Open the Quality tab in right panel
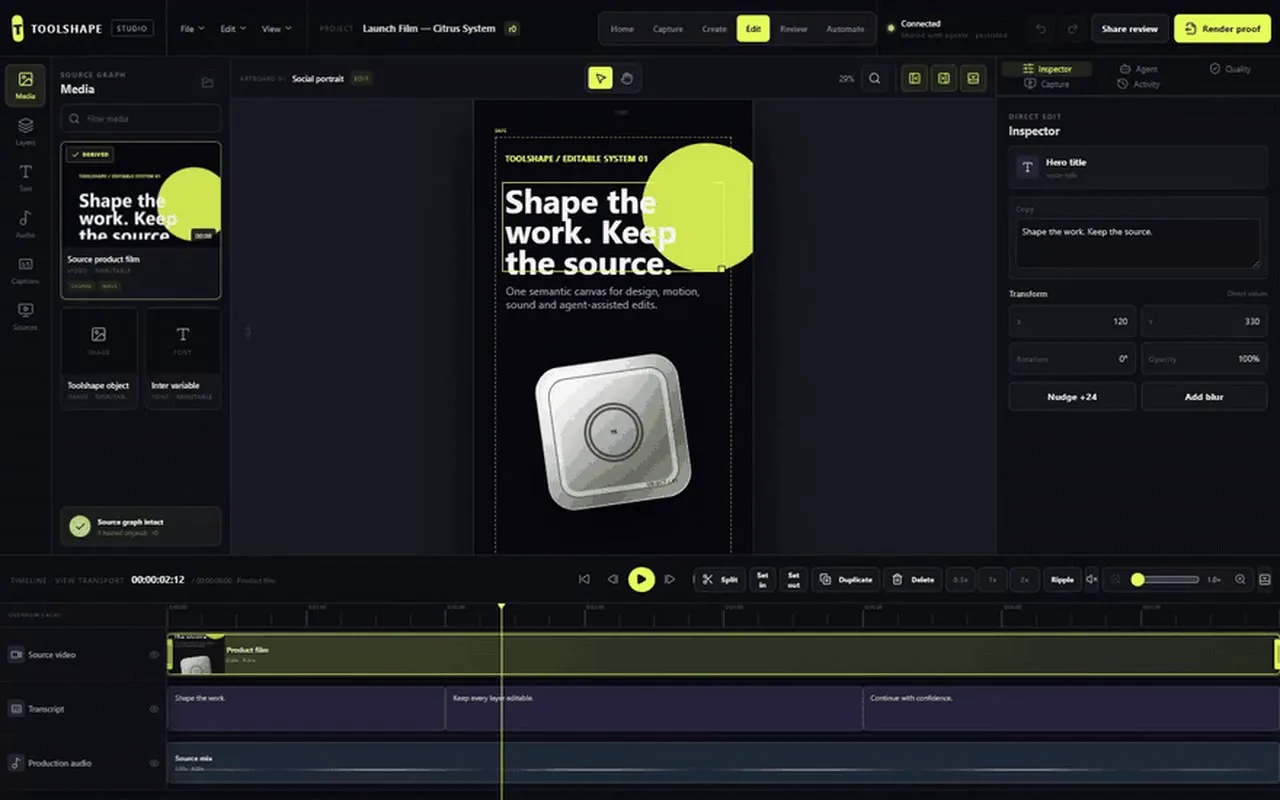The height and width of the screenshot is (800, 1280). click(1230, 69)
